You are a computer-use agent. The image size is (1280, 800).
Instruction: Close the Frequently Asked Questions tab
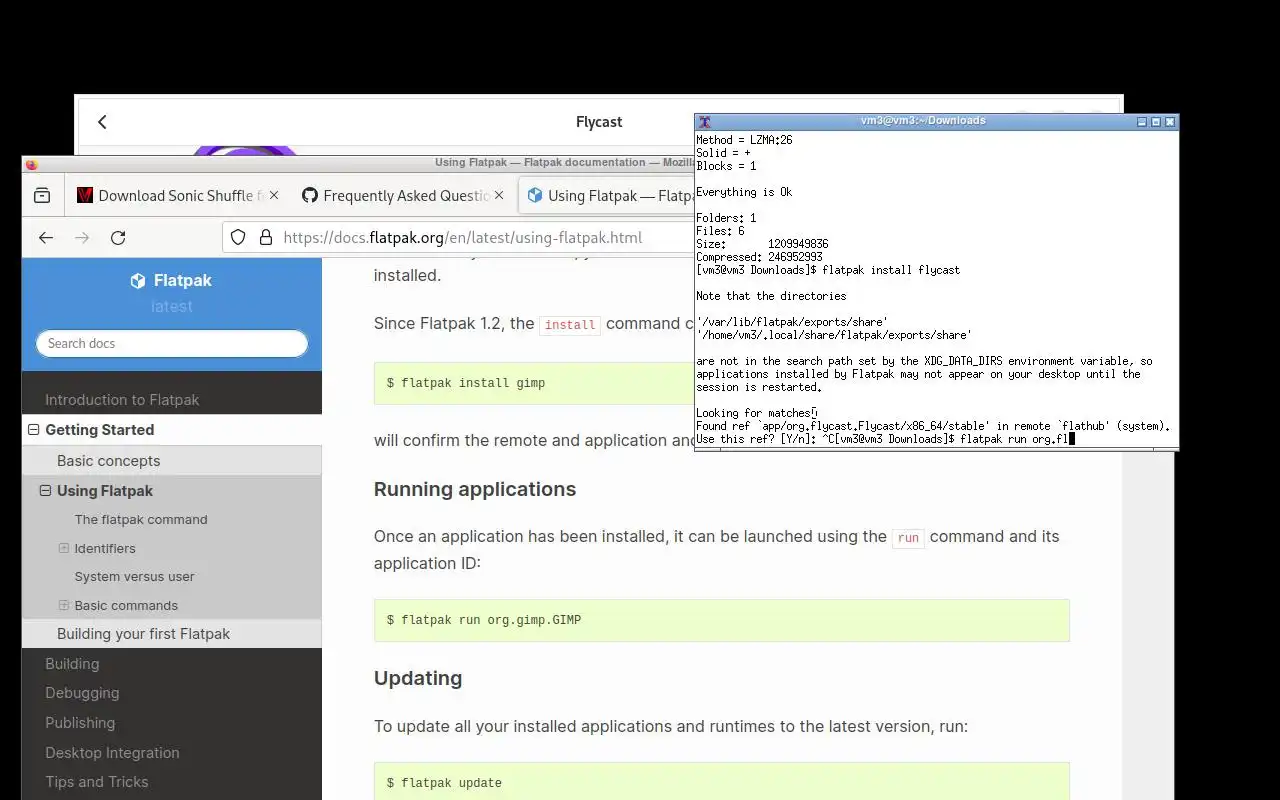(499, 196)
